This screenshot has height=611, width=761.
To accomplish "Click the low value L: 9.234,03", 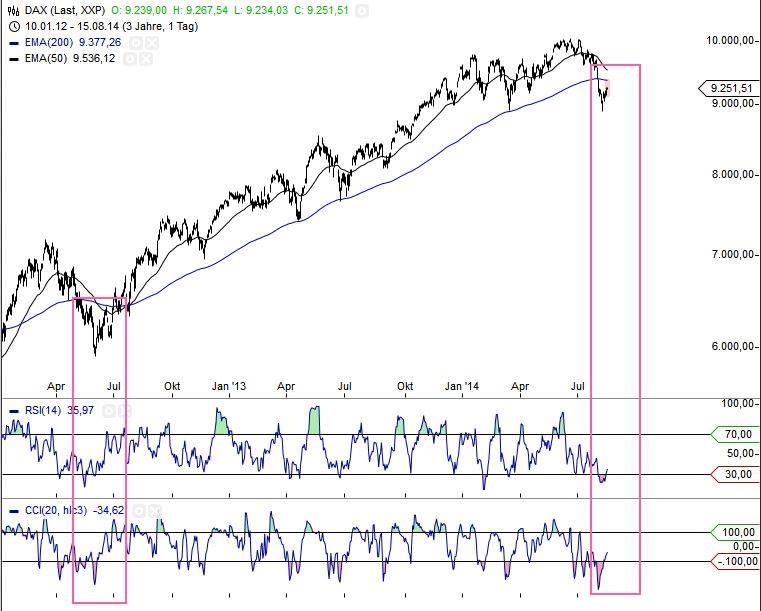I will (x=261, y=10).
